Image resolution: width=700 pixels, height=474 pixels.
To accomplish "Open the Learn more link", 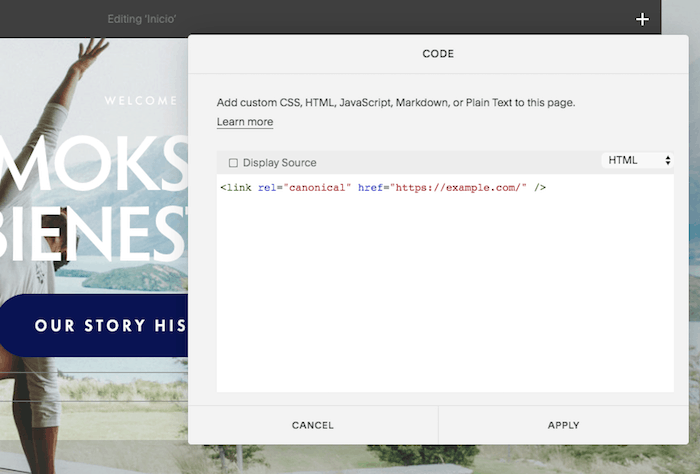I will [x=245, y=122].
